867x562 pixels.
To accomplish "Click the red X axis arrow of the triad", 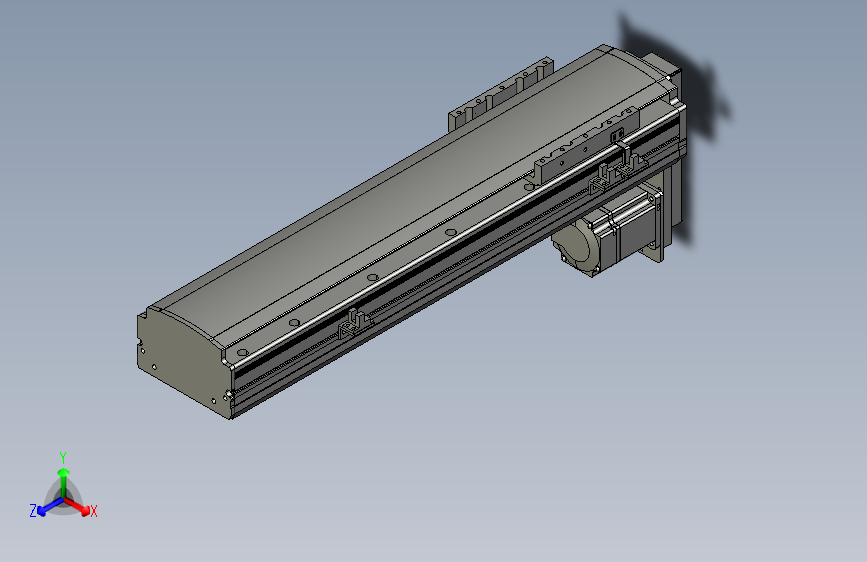I will click(78, 506).
